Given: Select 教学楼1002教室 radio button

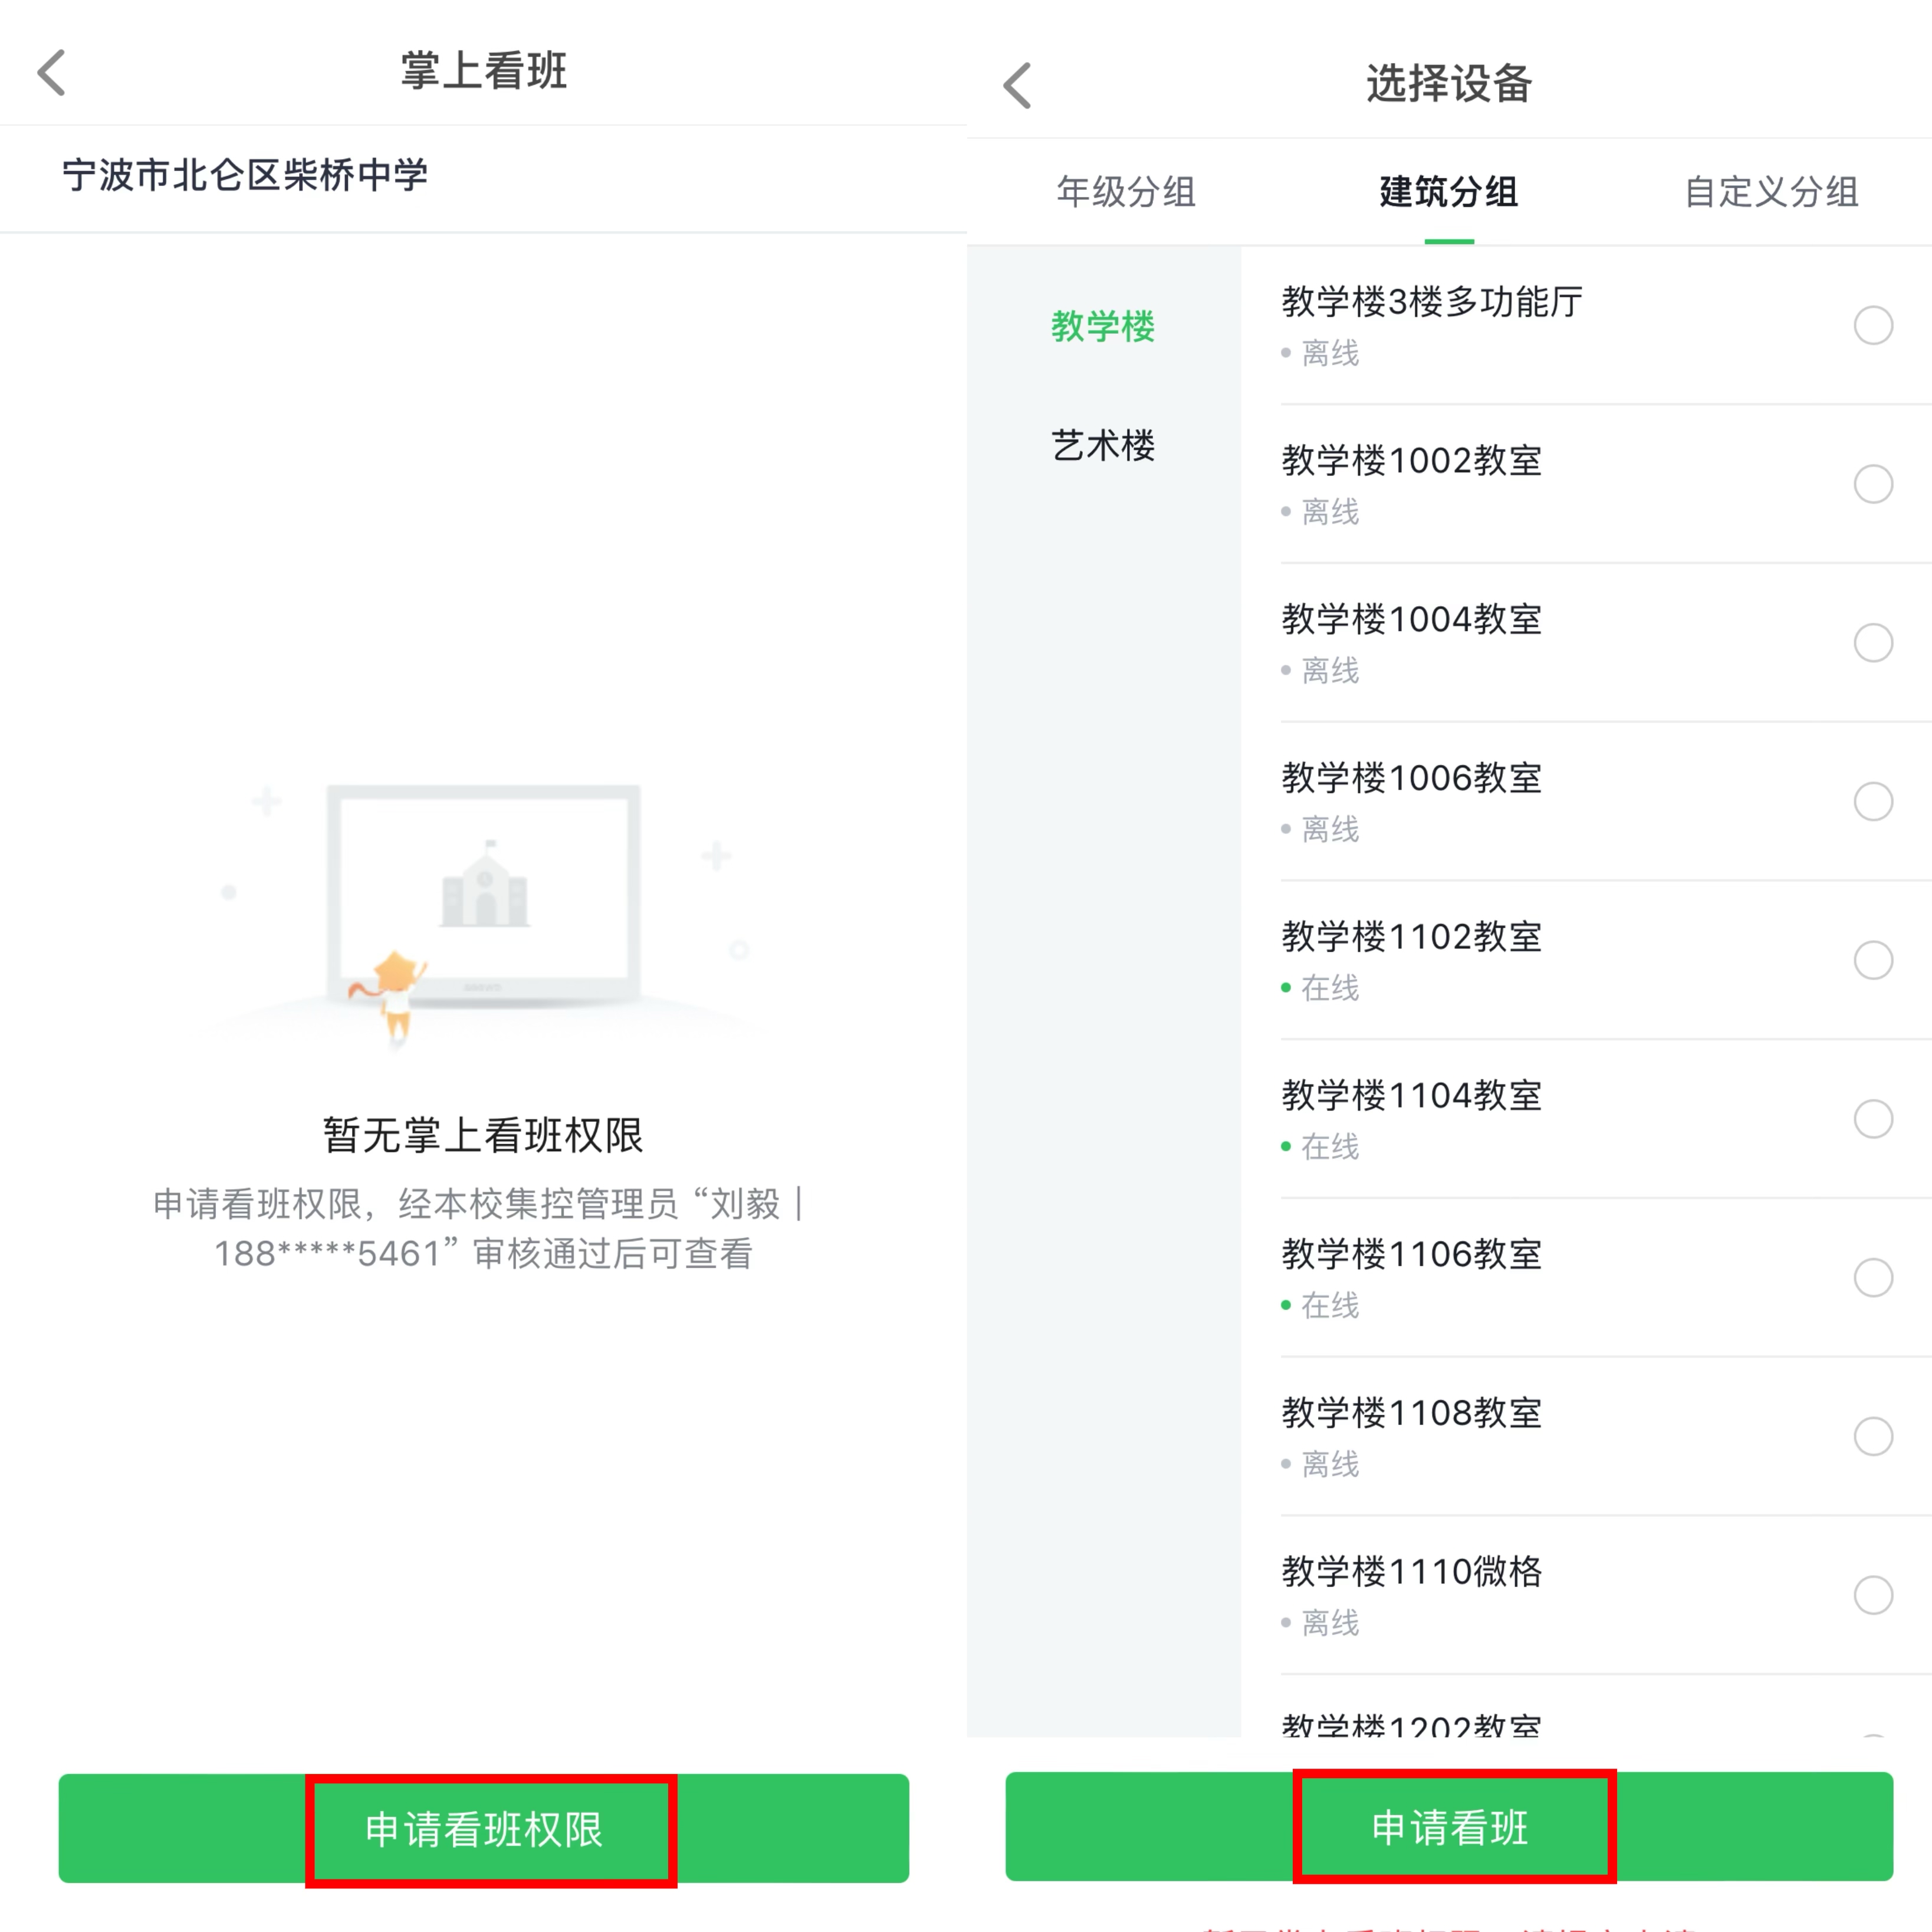Looking at the screenshot, I should click(x=1873, y=484).
